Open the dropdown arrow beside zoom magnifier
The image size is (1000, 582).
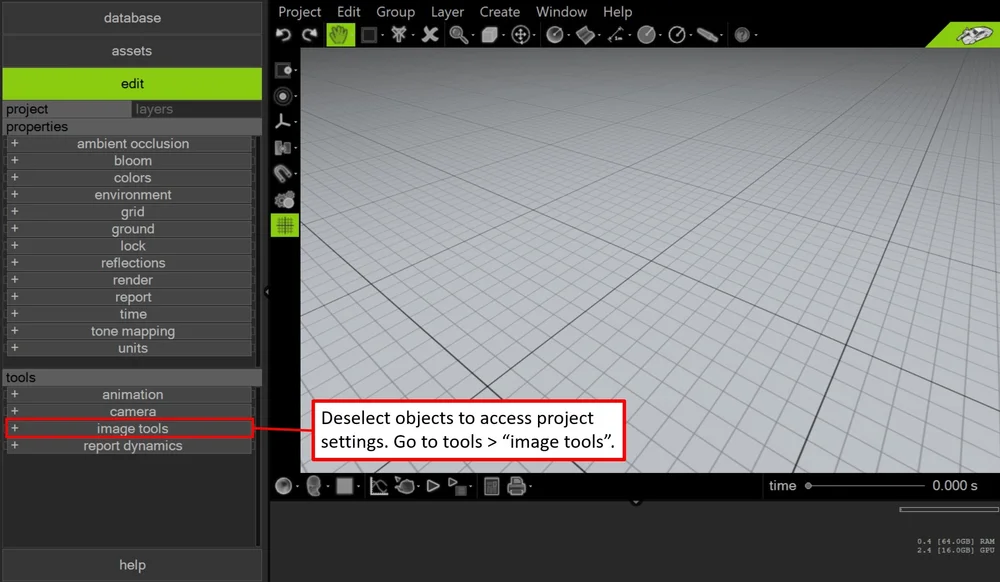(473, 35)
